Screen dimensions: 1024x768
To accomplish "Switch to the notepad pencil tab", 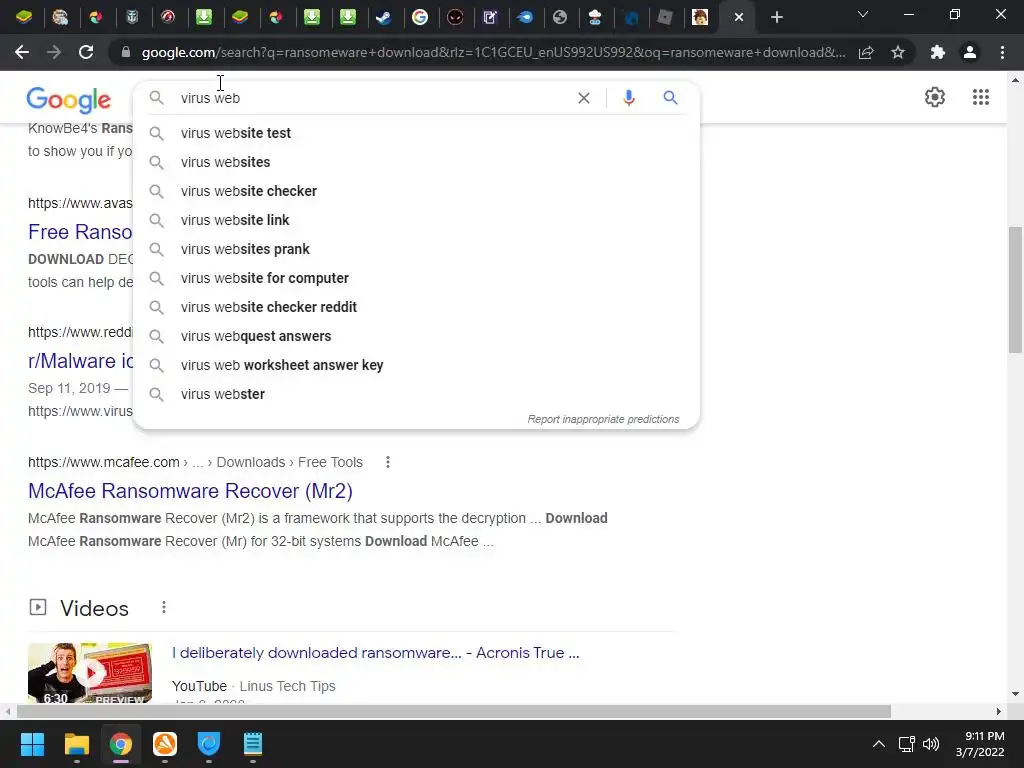I will point(490,17).
